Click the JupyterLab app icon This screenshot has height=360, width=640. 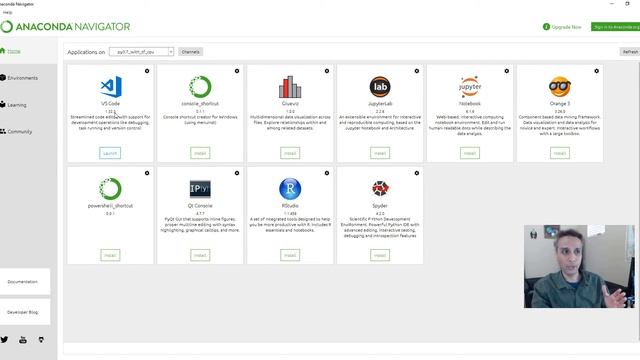[x=380, y=87]
